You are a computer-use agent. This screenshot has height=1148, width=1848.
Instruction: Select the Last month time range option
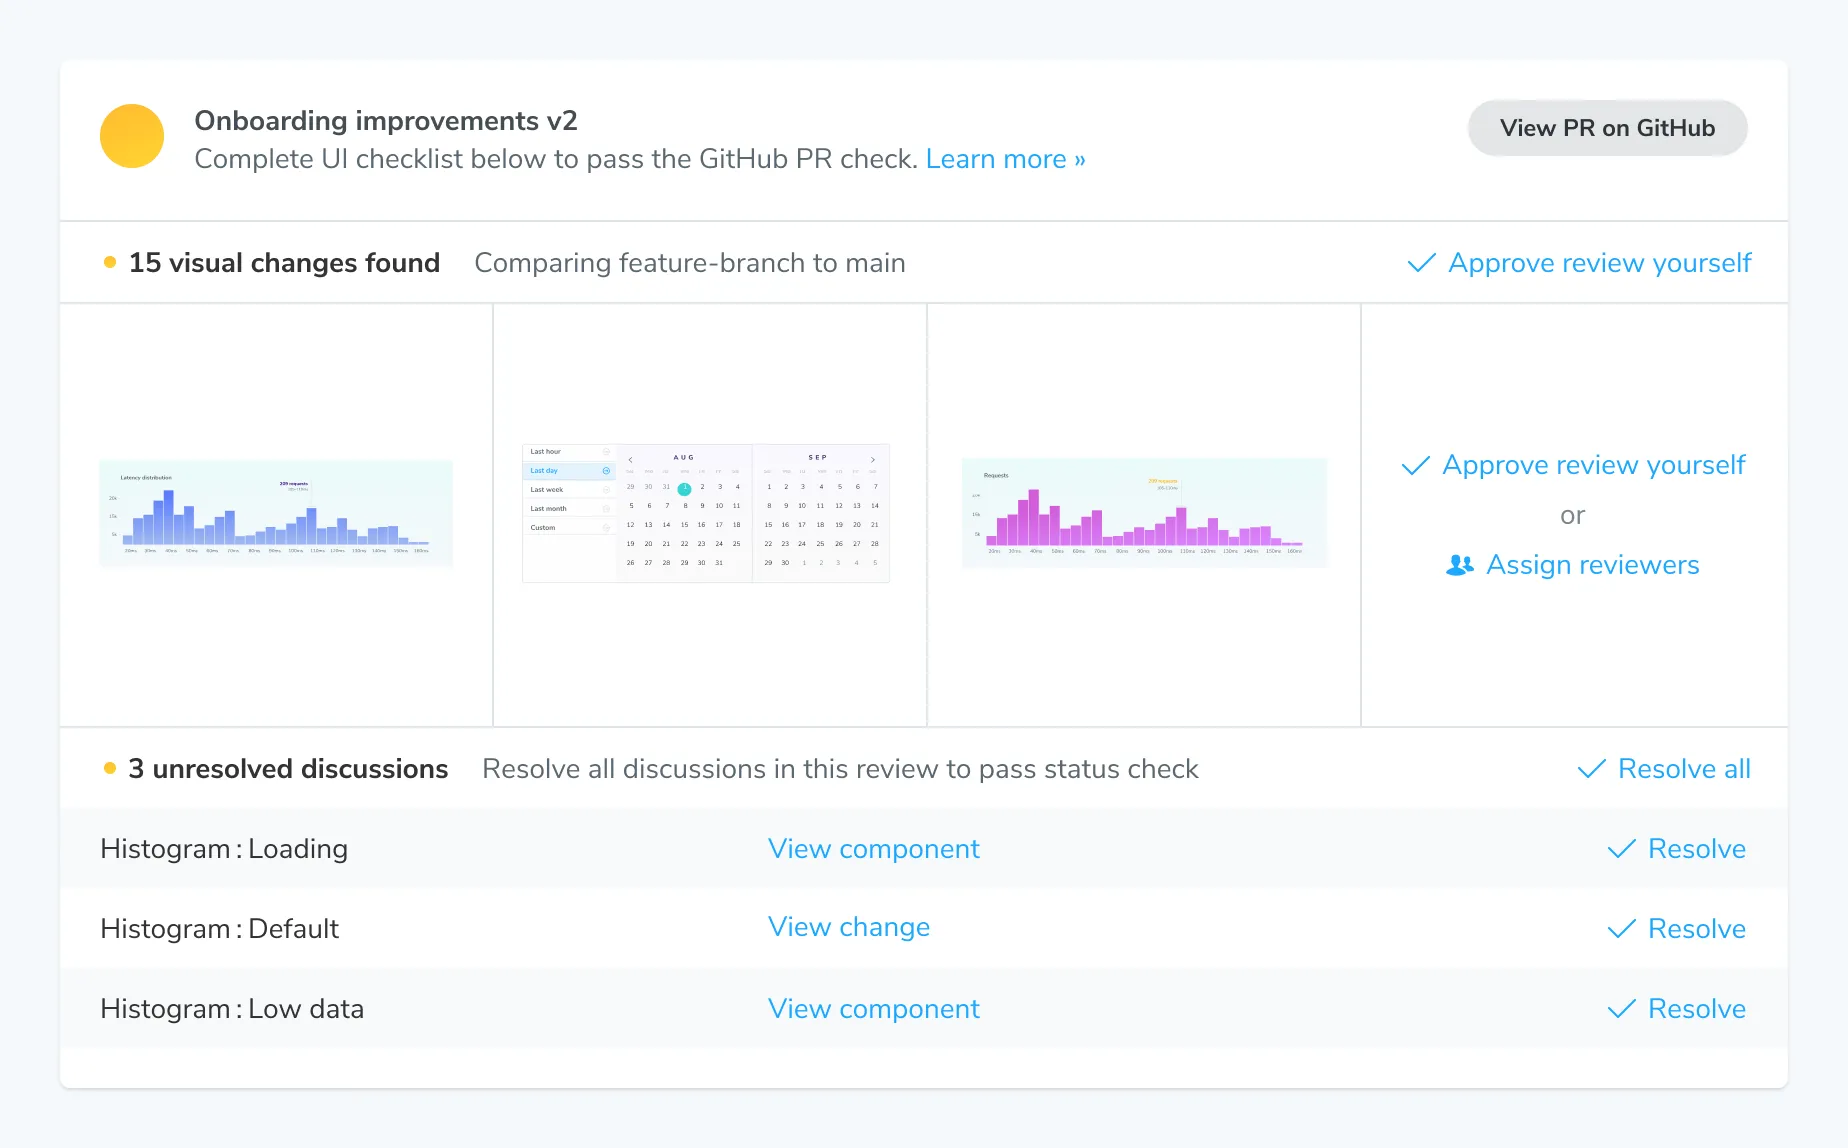[x=547, y=508]
